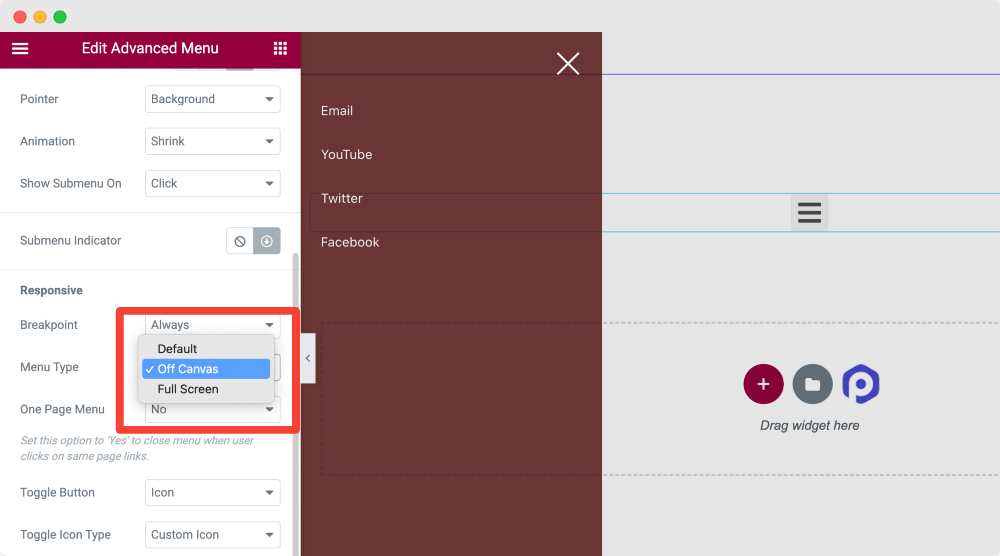Viewport: 1000px width, 556px height.
Task: Collapse the editor panel with side arrow
Action: 308,358
